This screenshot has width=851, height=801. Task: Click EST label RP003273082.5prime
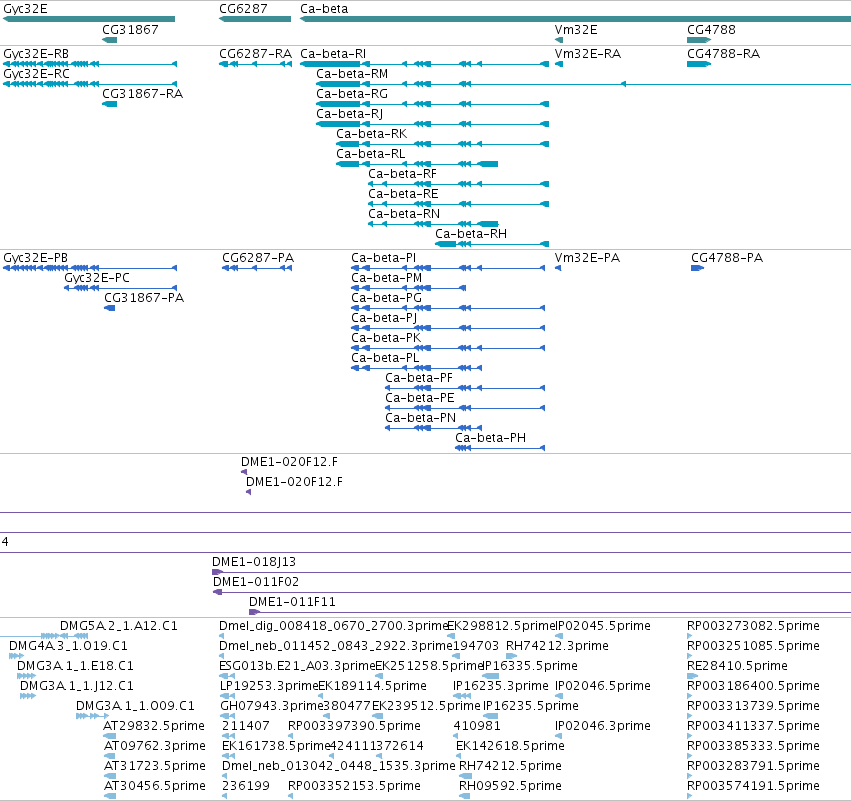(x=753, y=626)
